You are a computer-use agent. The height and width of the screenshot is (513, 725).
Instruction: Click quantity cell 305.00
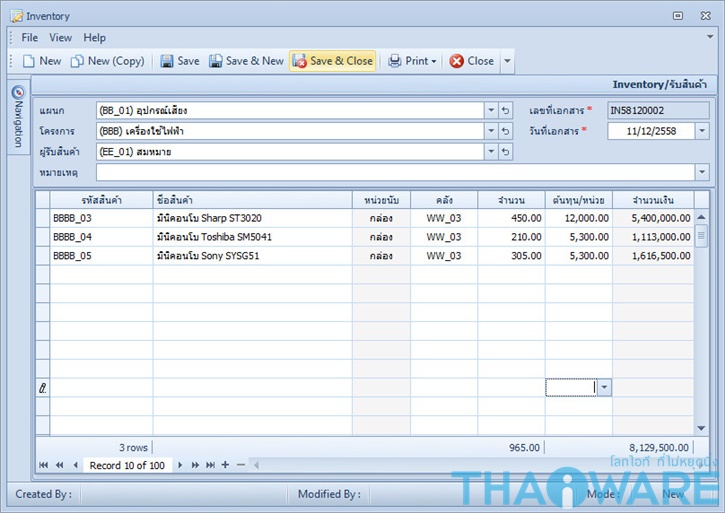click(511, 256)
